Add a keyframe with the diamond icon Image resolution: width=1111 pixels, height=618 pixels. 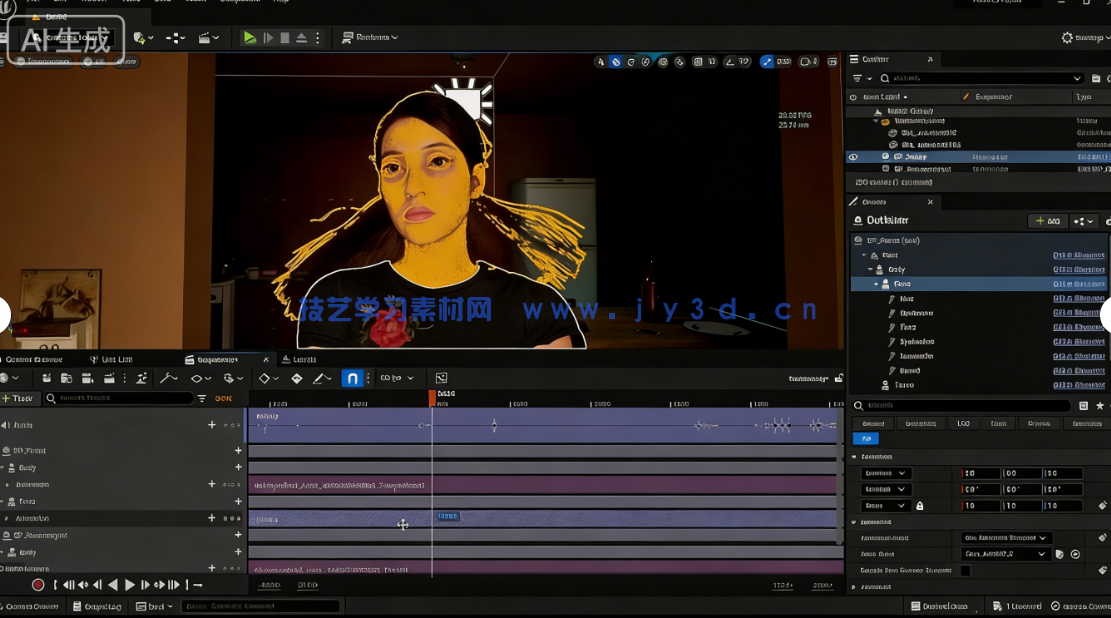click(x=296, y=378)
